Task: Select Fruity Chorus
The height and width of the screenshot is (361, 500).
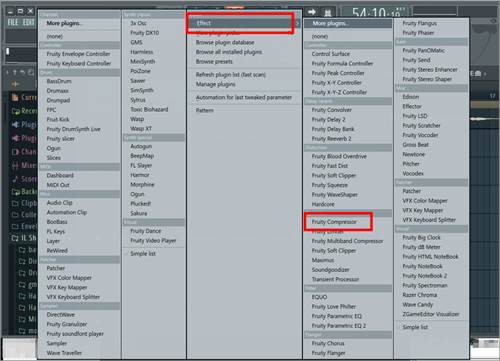Action: point(328,343)
